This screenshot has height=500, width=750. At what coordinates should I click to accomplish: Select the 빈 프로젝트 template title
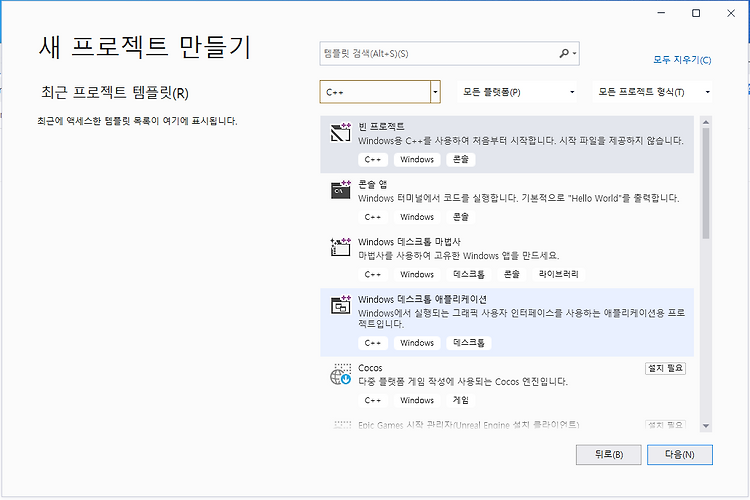381,127
